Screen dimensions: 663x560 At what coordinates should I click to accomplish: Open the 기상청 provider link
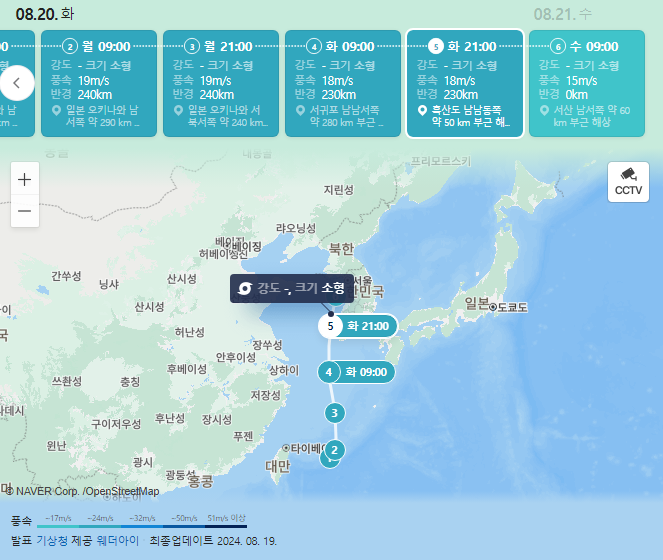[x=52, y=541]
